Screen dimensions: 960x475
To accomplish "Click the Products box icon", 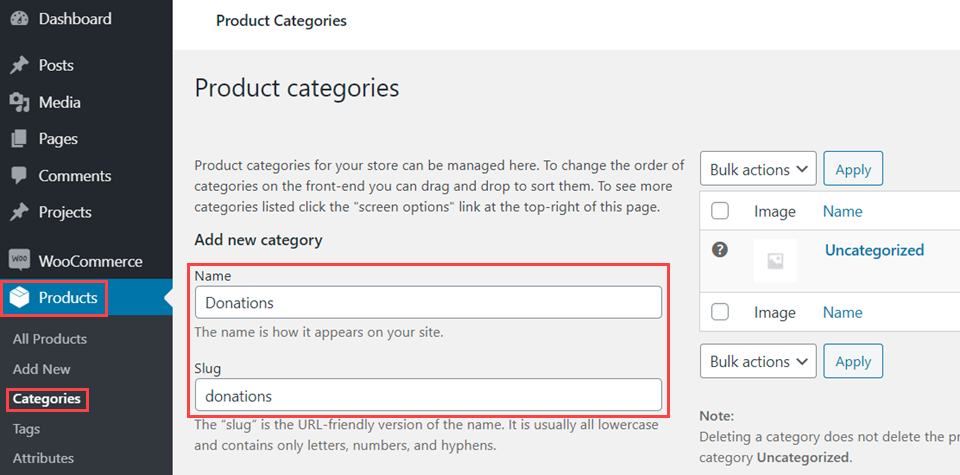I will pos(19,297).
